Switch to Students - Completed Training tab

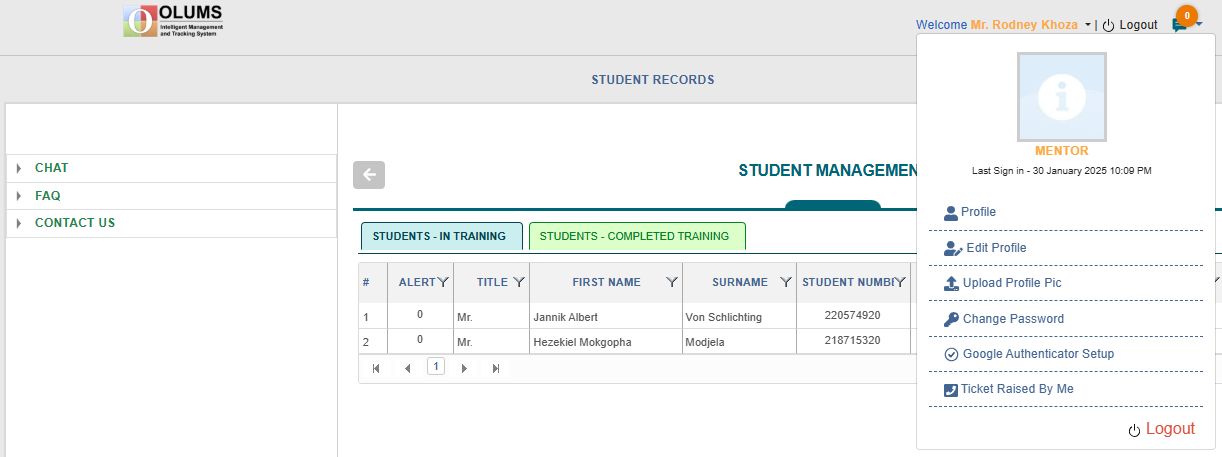637,236
